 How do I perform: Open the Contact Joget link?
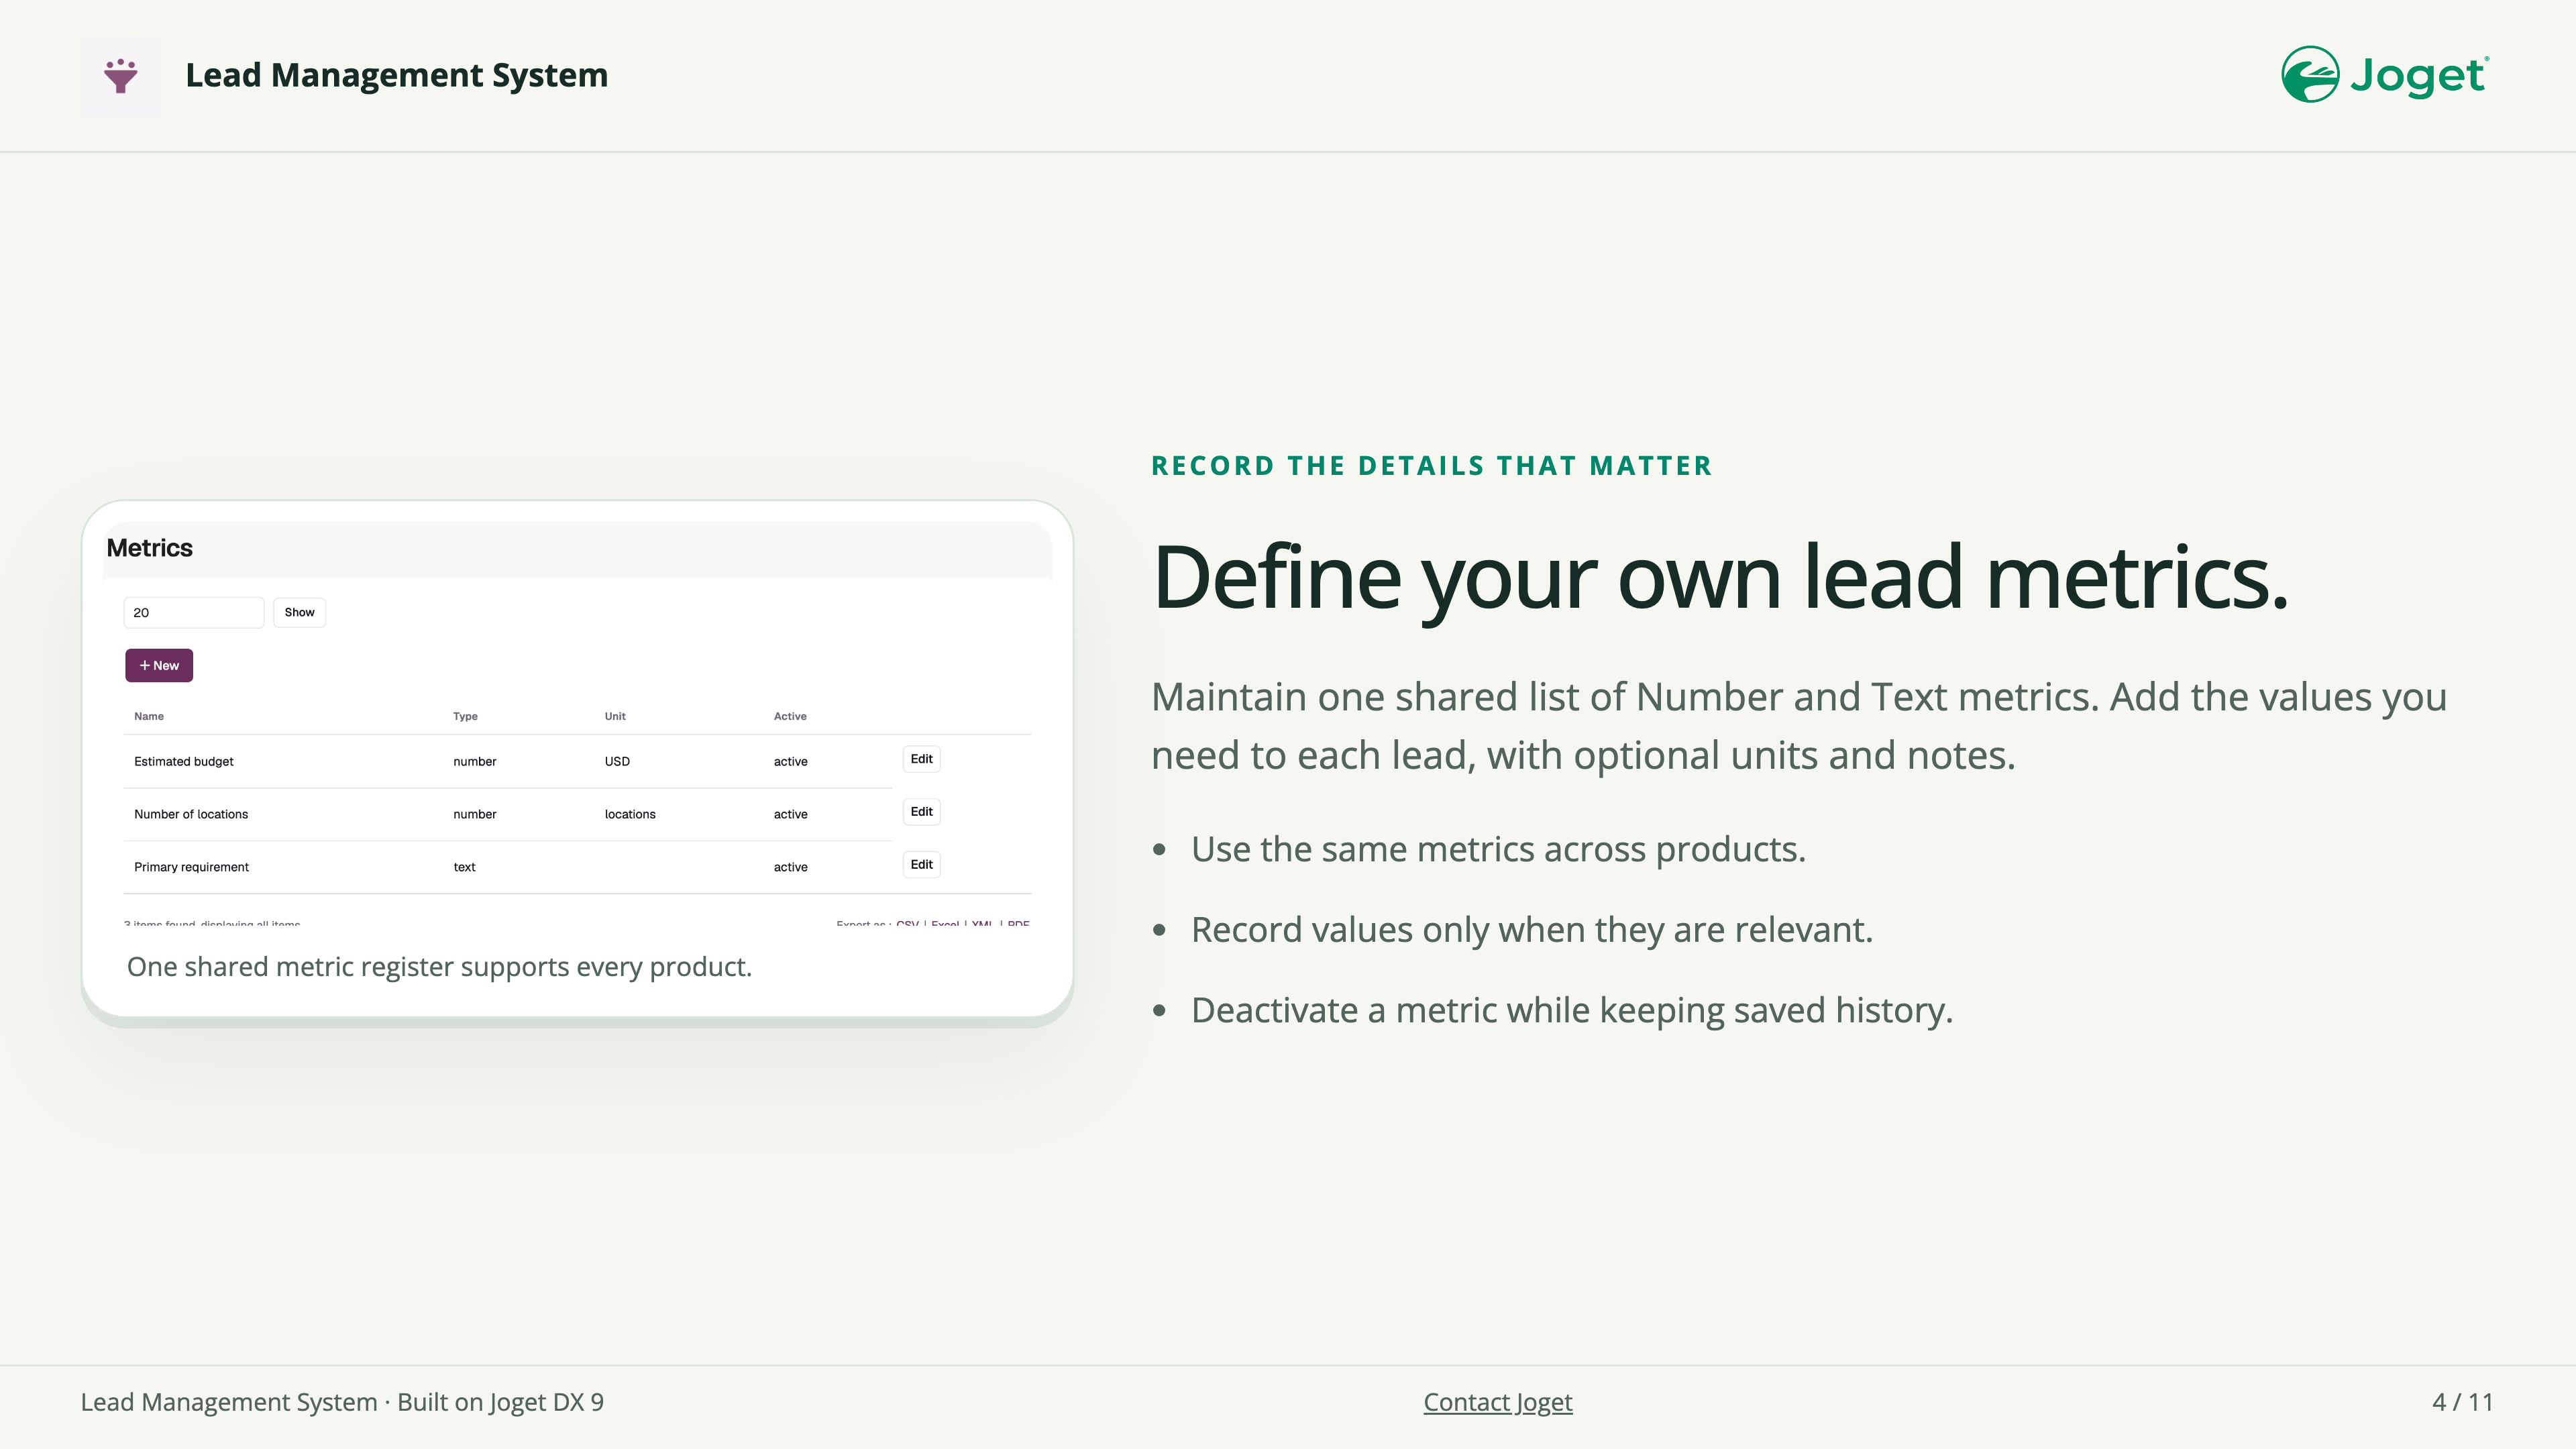(1497, 1402)
